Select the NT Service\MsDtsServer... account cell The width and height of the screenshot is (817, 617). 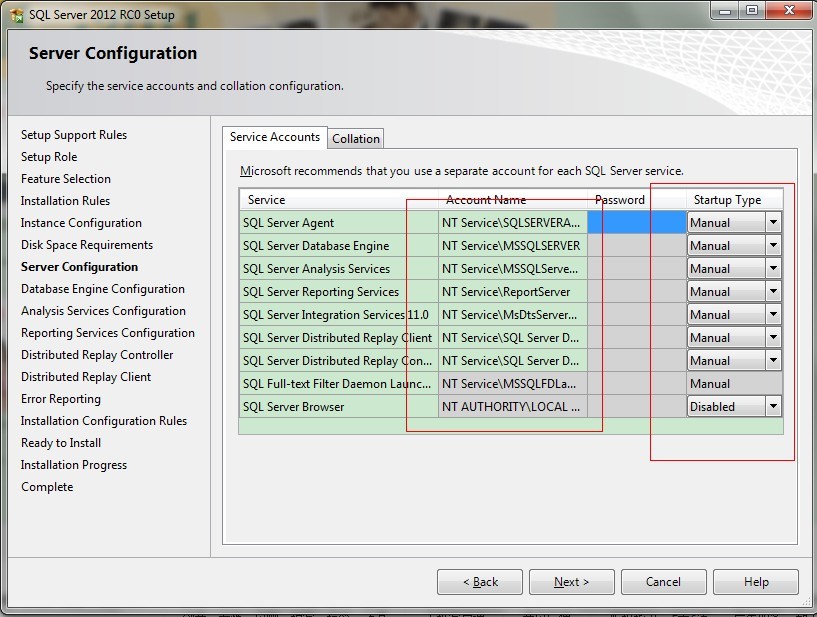(x=513, y=314)
